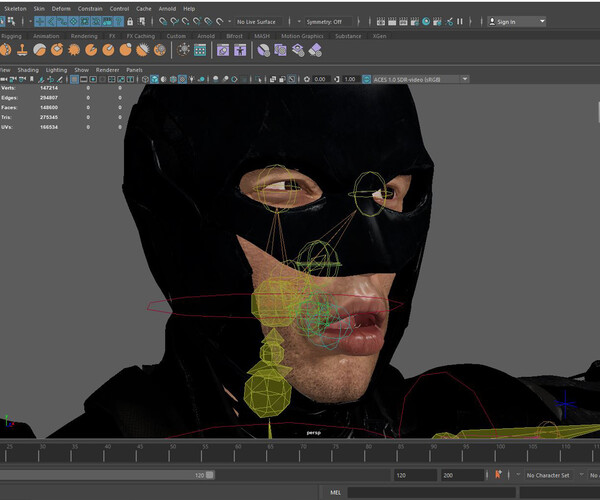Switch to the Rendering shelf tab
Image resolution: width=600 pixels, height=500 pixels.
point(84,36)
